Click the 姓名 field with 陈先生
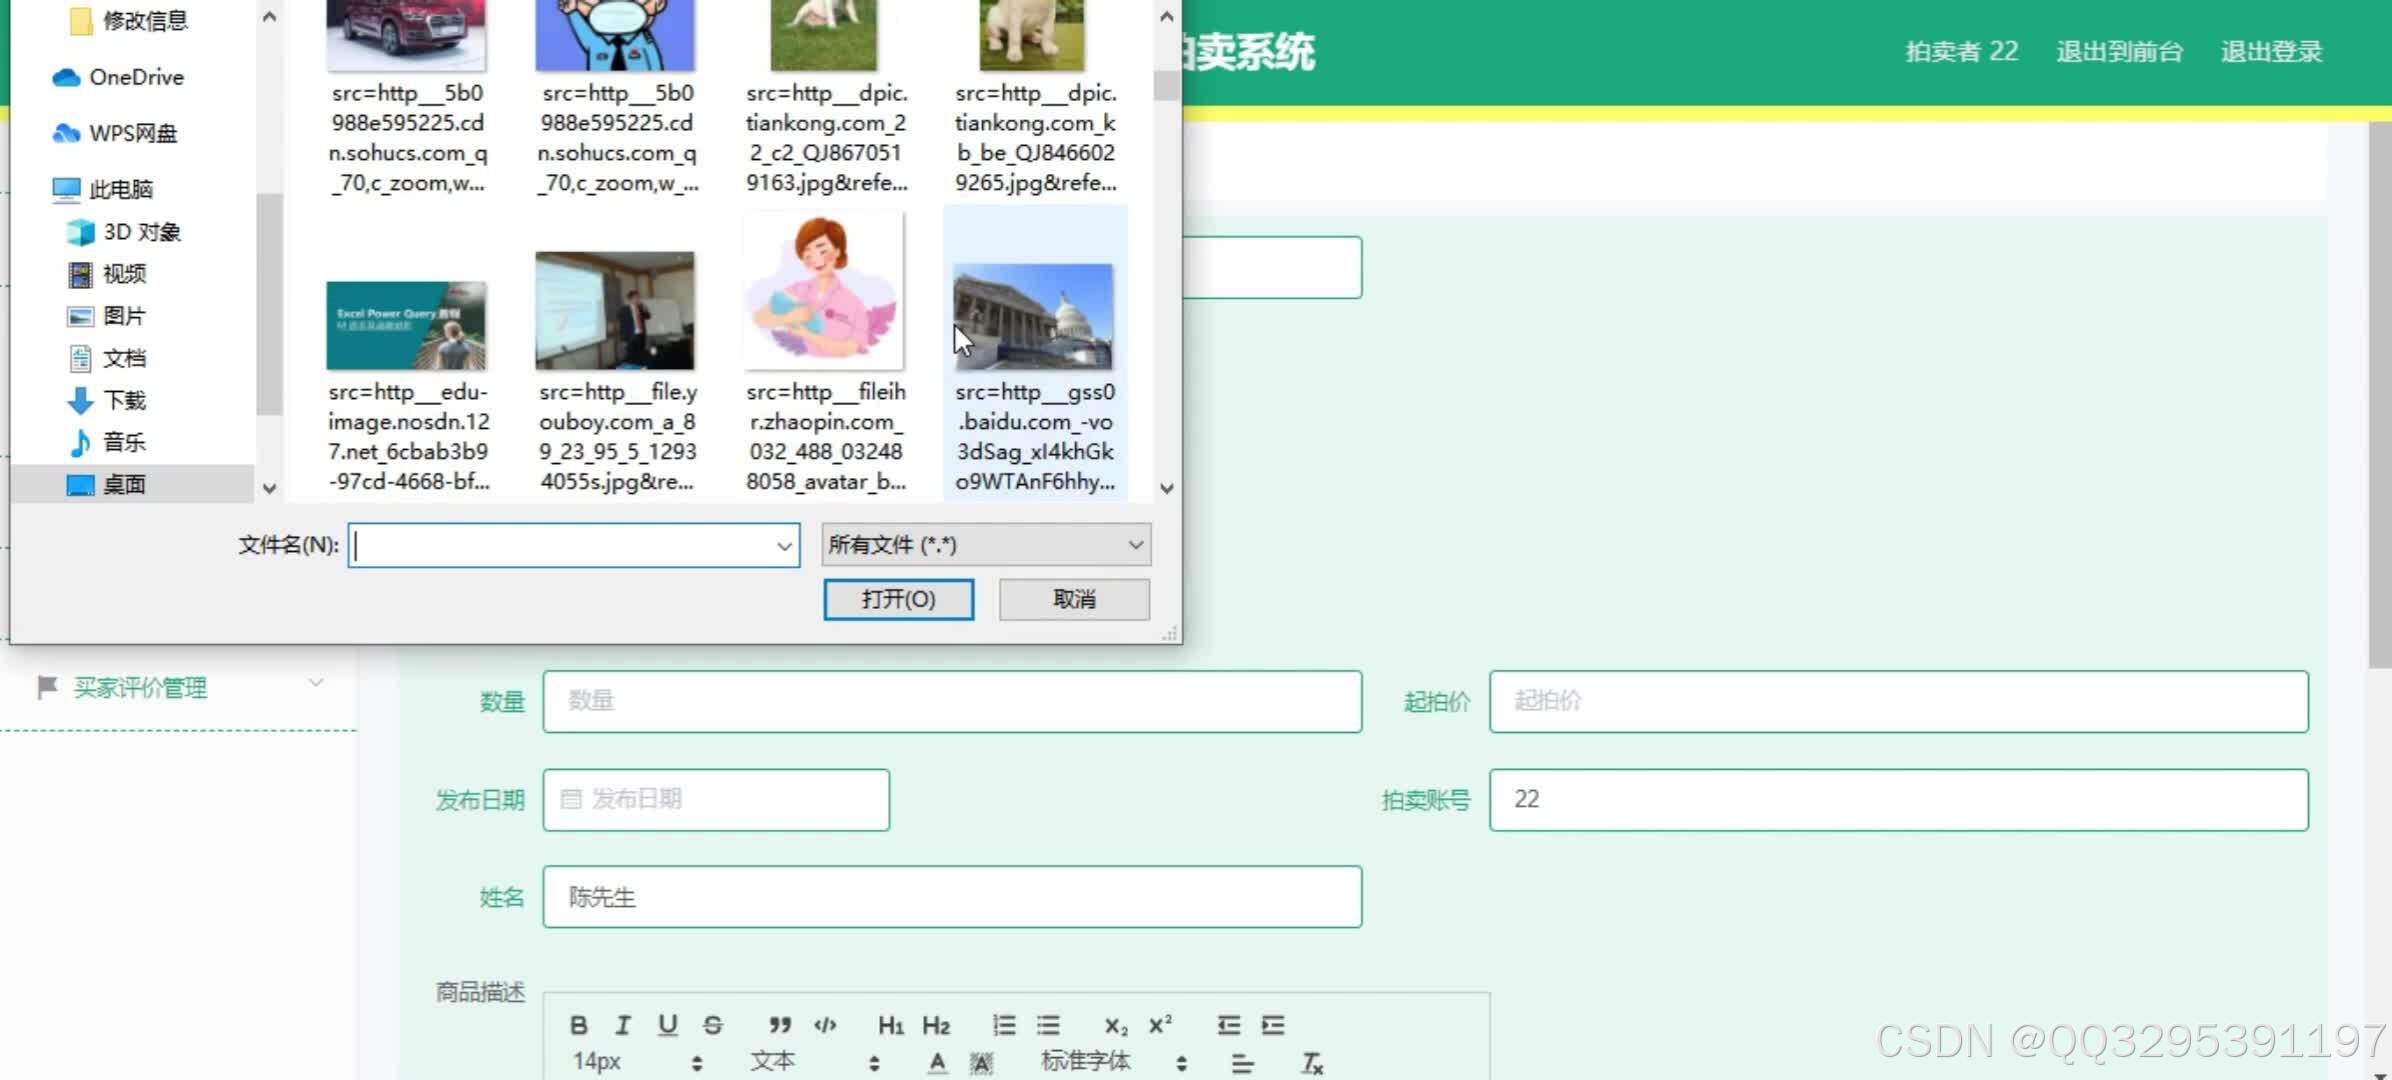2392x1080 pixels. [952, 897]
